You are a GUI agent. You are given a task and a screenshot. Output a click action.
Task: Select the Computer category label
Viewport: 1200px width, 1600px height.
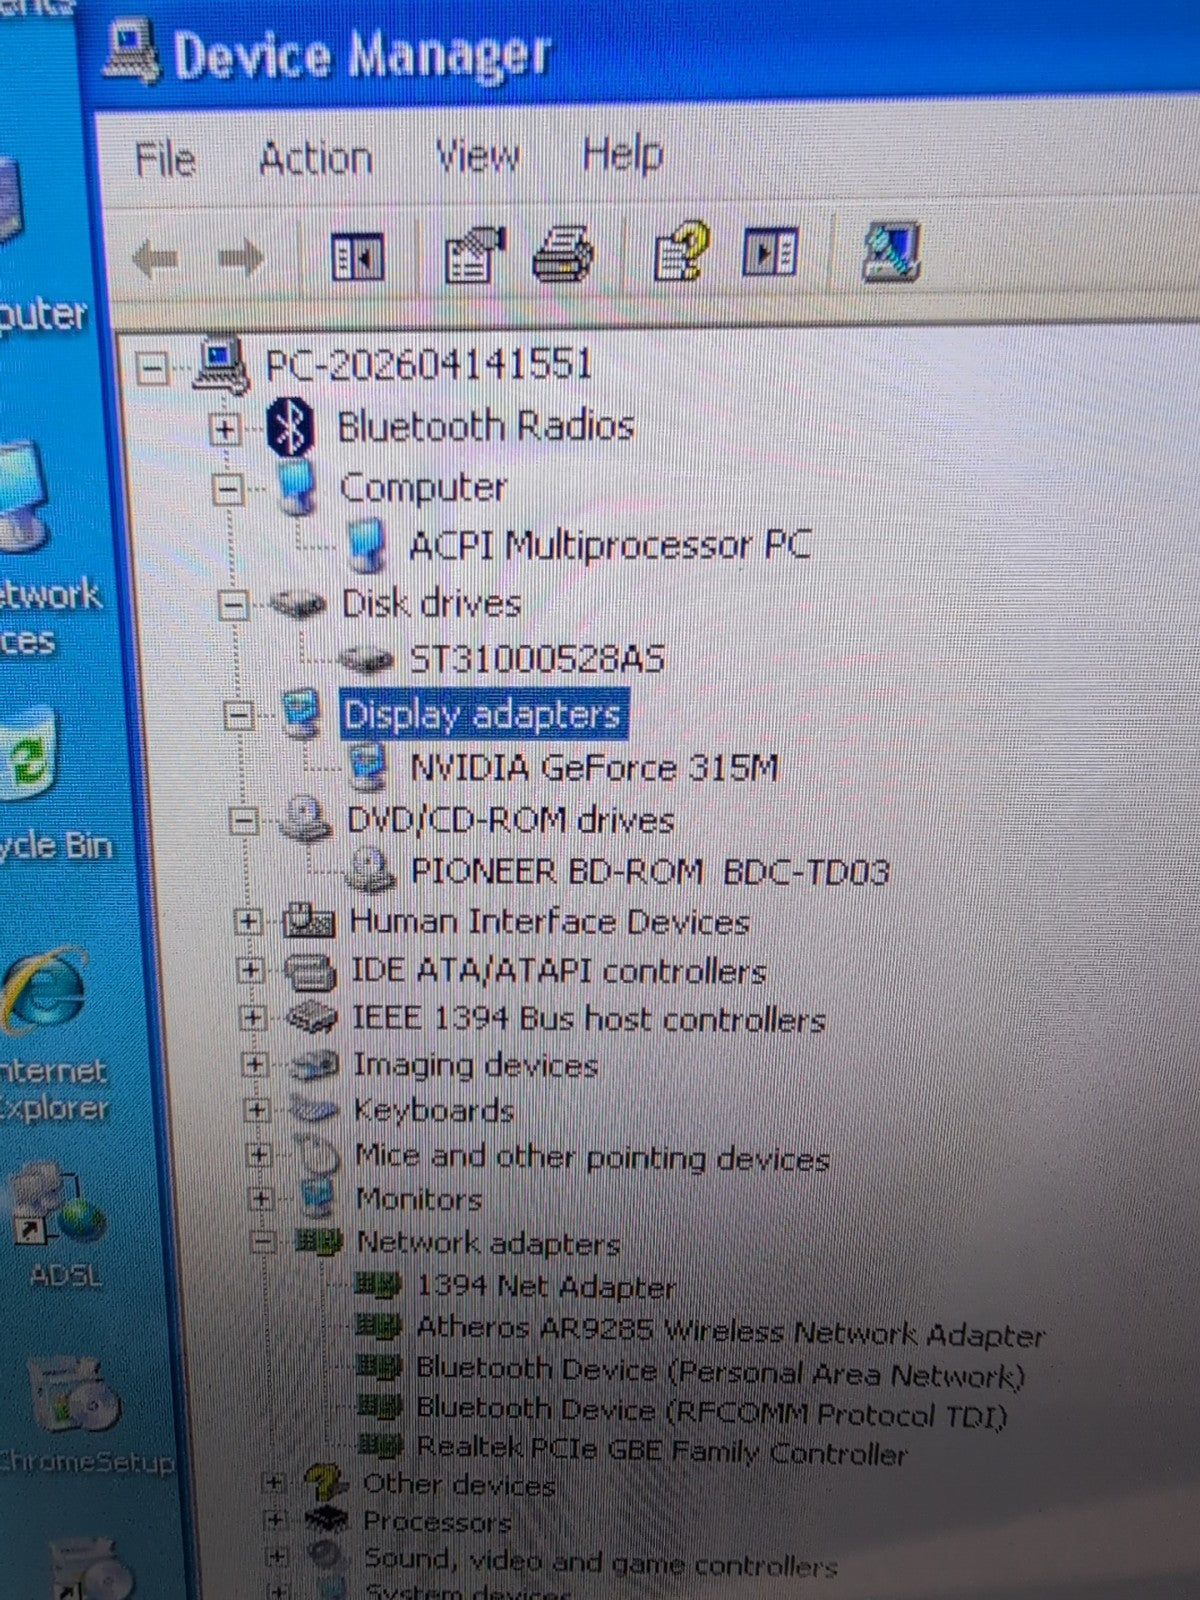424,487
